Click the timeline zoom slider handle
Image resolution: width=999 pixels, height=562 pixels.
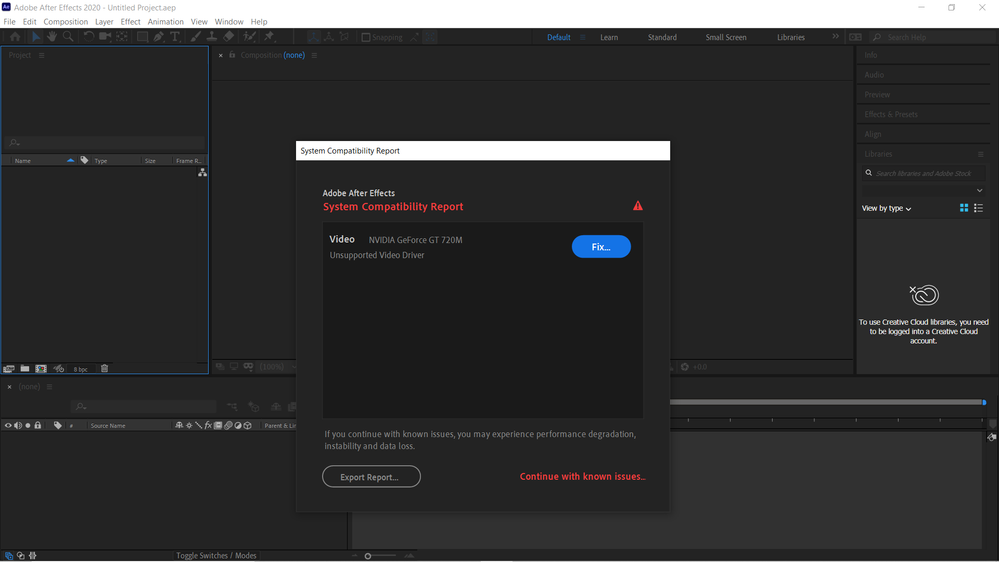click(368, 556)
